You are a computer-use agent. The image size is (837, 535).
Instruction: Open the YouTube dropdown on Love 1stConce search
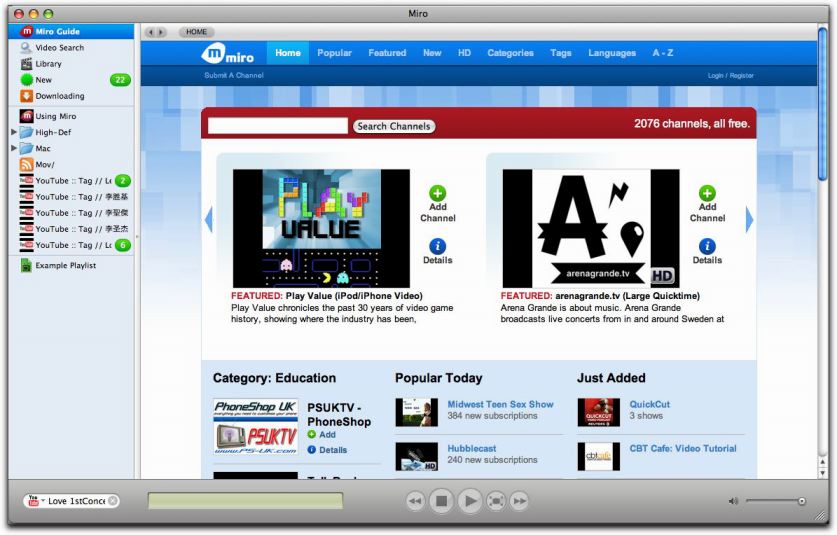pyautogui.click(x=36, y=501)
